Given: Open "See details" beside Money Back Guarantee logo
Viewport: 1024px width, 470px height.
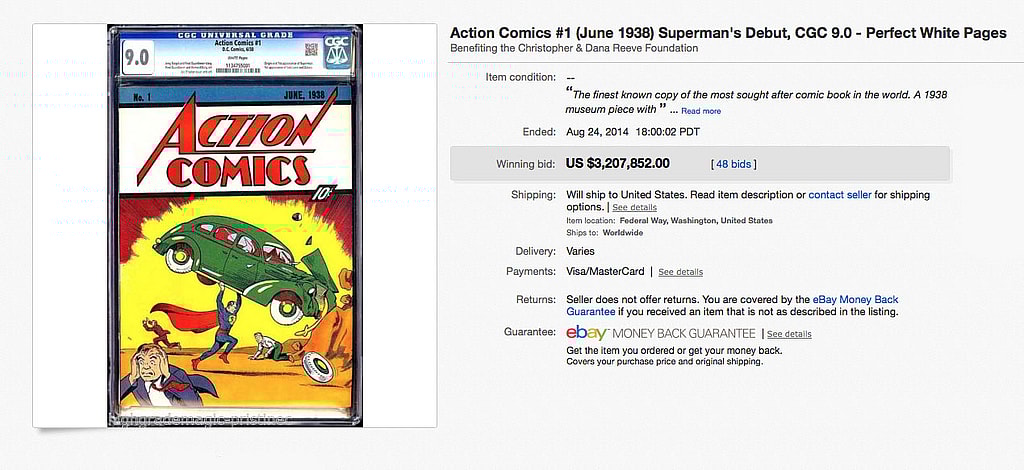Looking at the screenshot, I should tap(789, 334).
